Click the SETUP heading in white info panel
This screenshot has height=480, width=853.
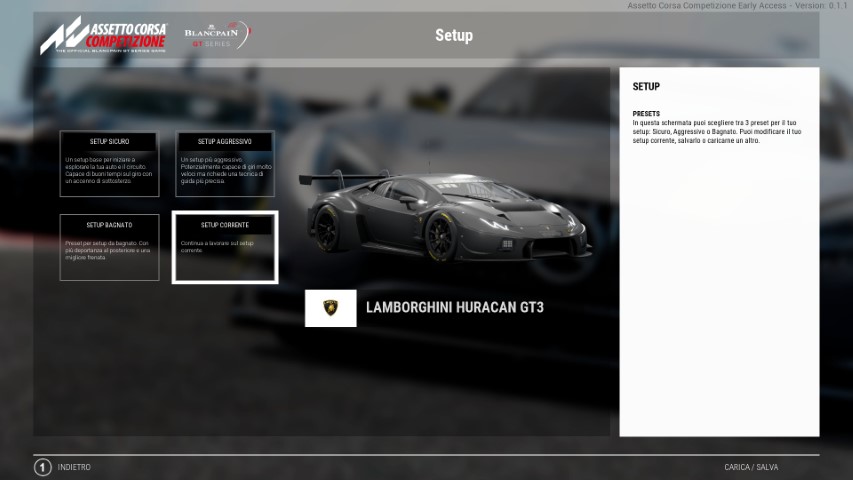point(646,87)
